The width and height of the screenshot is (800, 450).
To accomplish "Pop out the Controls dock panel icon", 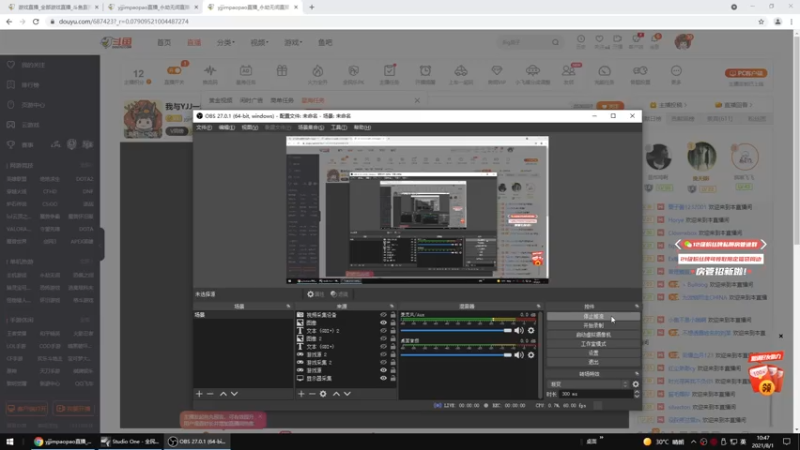I will pos(637,306).
